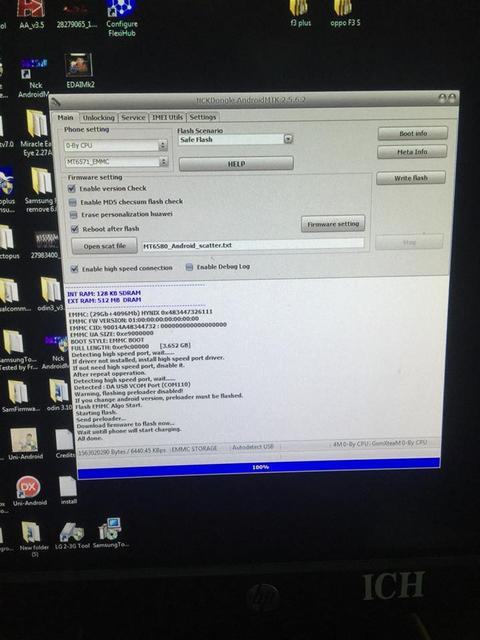The image size is (480, 640).
Task: Select the LG 2-3G Tool desktop icon
Action: pos(72,536)
